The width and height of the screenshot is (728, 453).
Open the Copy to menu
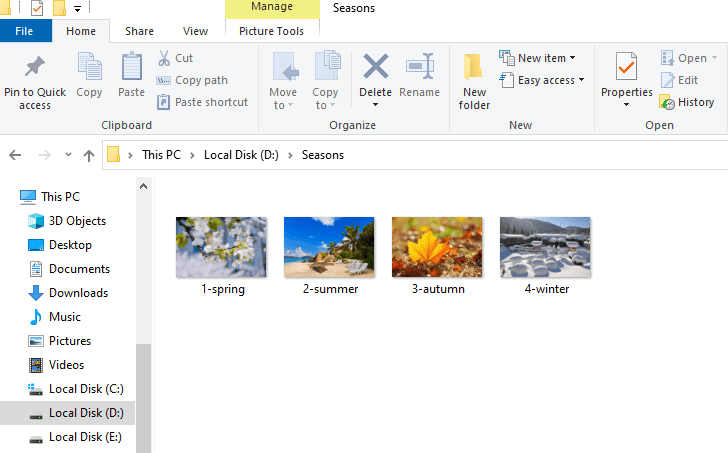coord(325,81)
